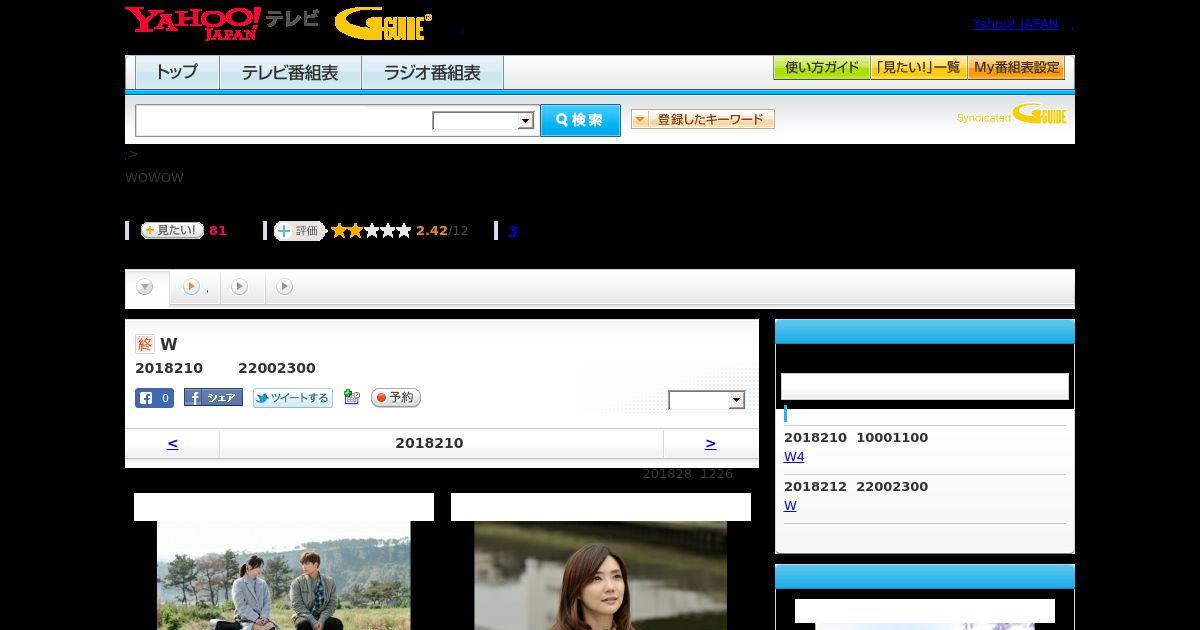
Task: Click the 見たい! button
Action: (x=172, y=230)
